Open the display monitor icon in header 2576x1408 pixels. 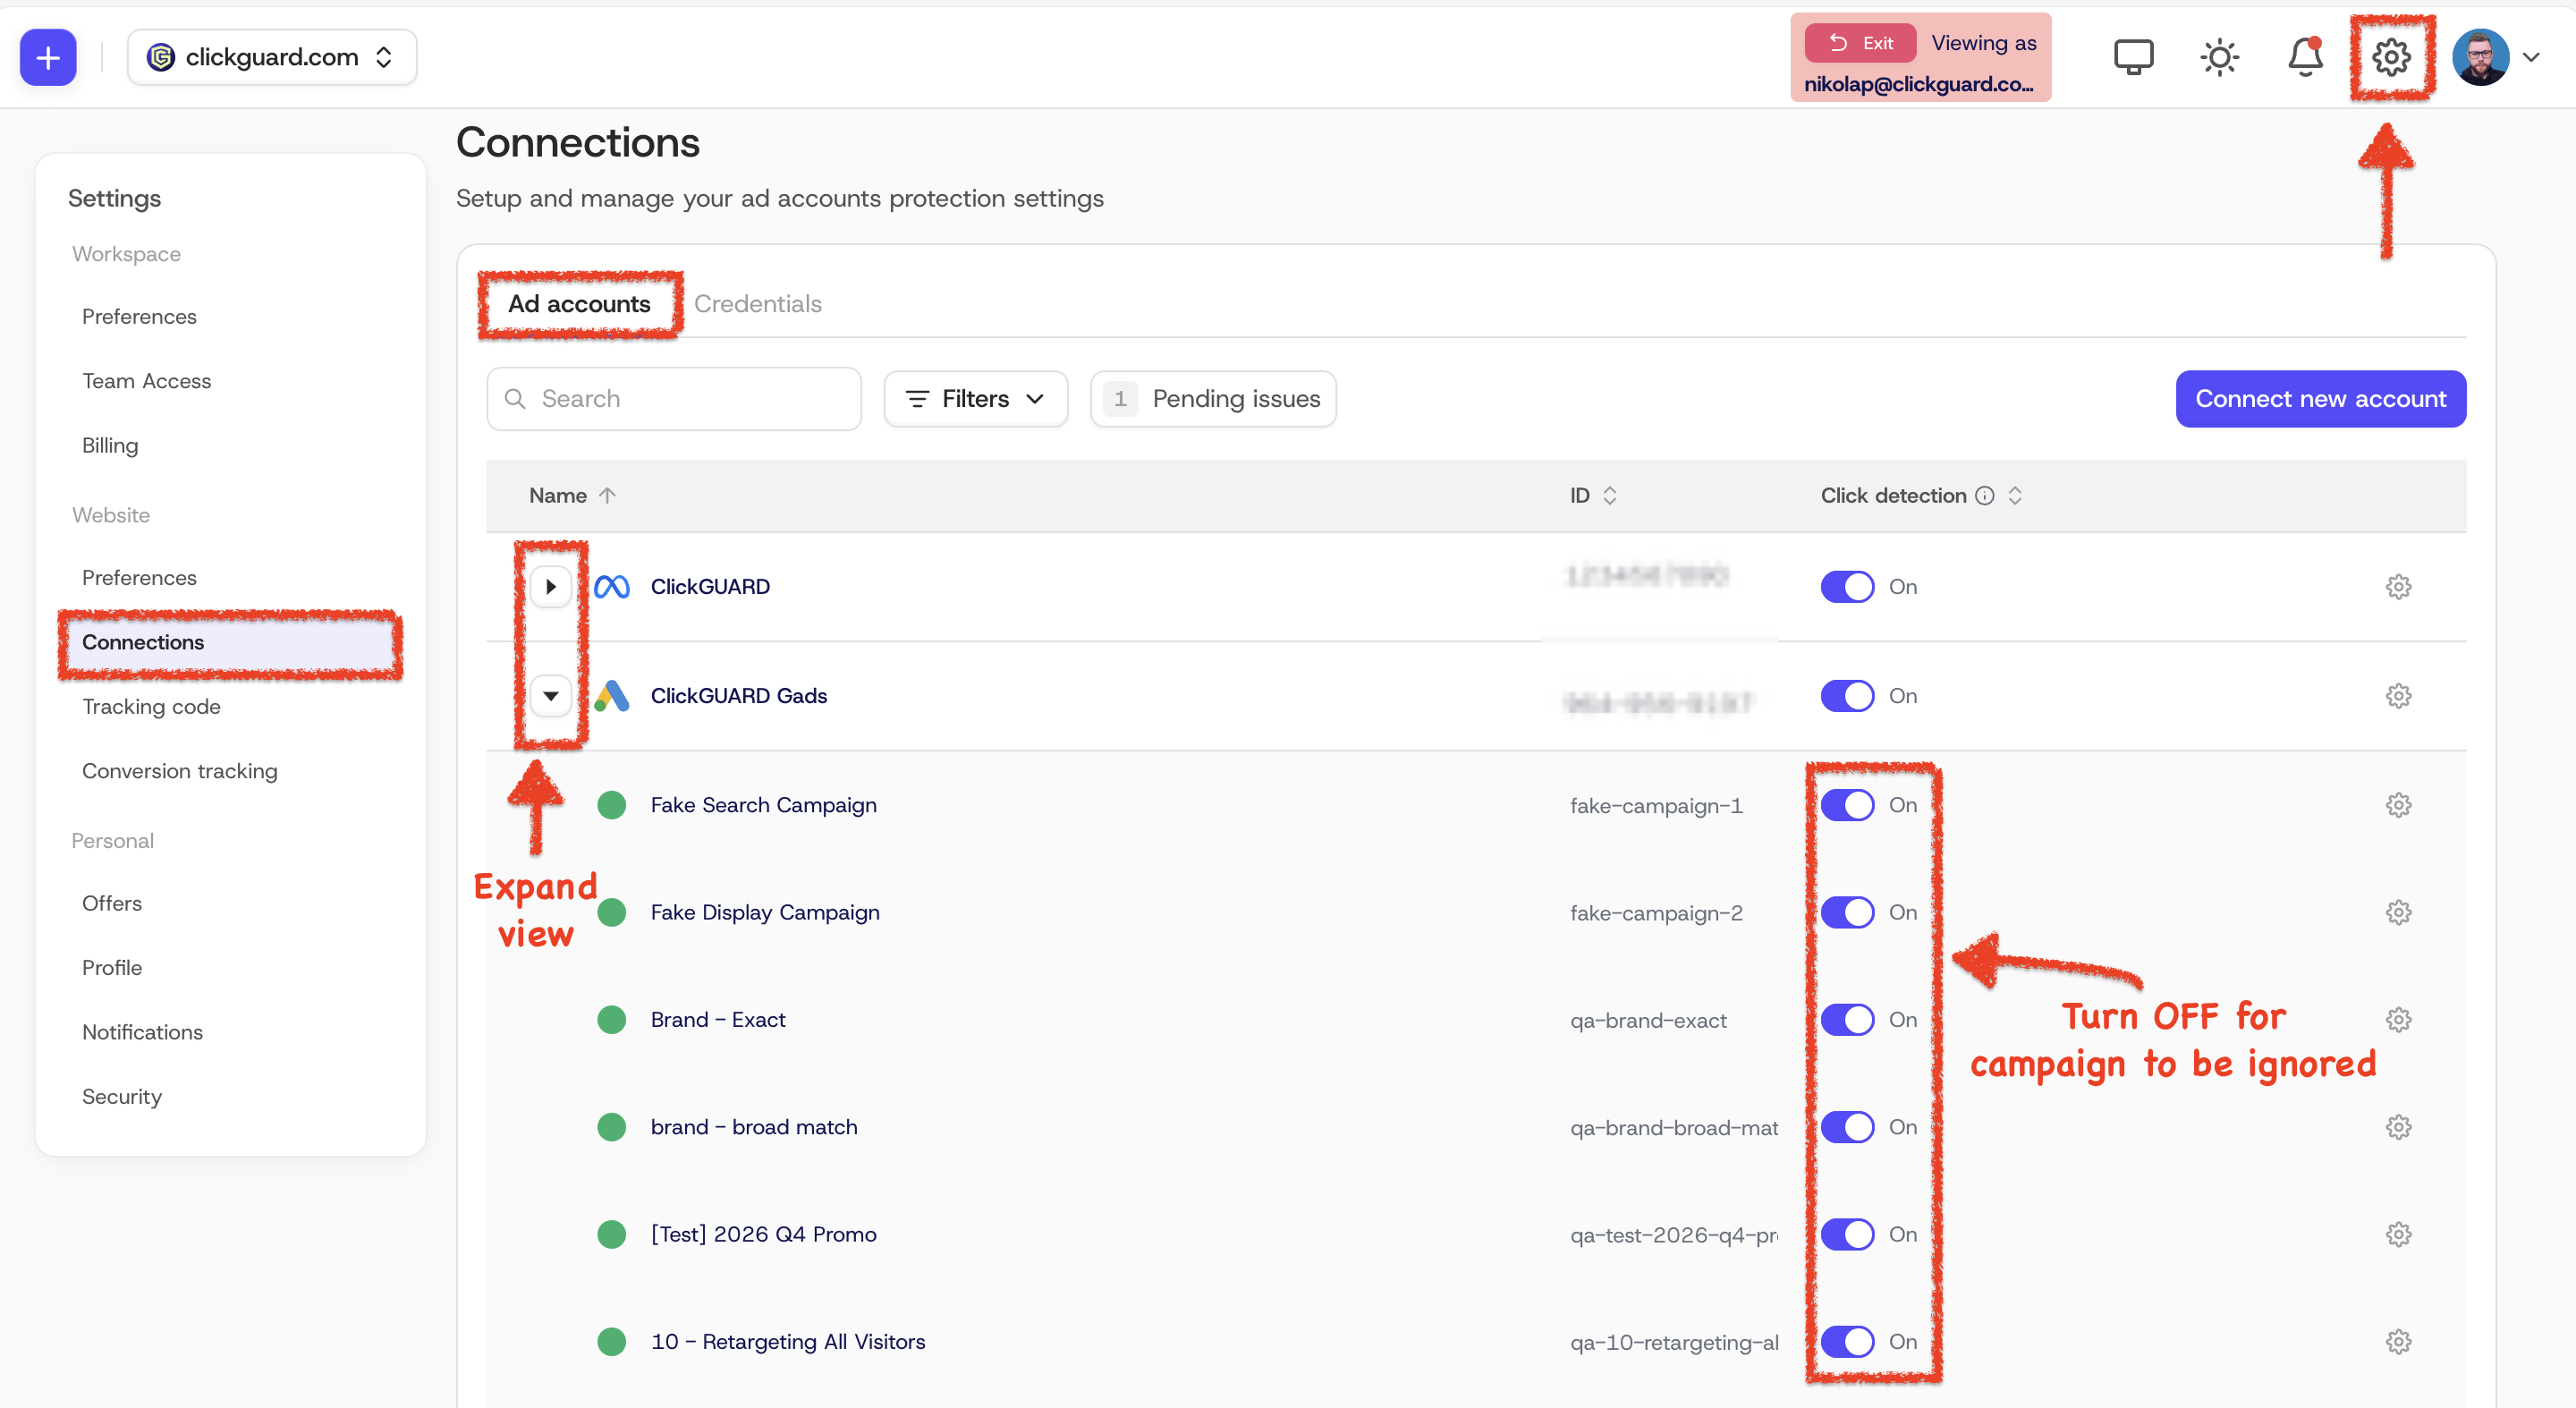[x=2133, y=57]
